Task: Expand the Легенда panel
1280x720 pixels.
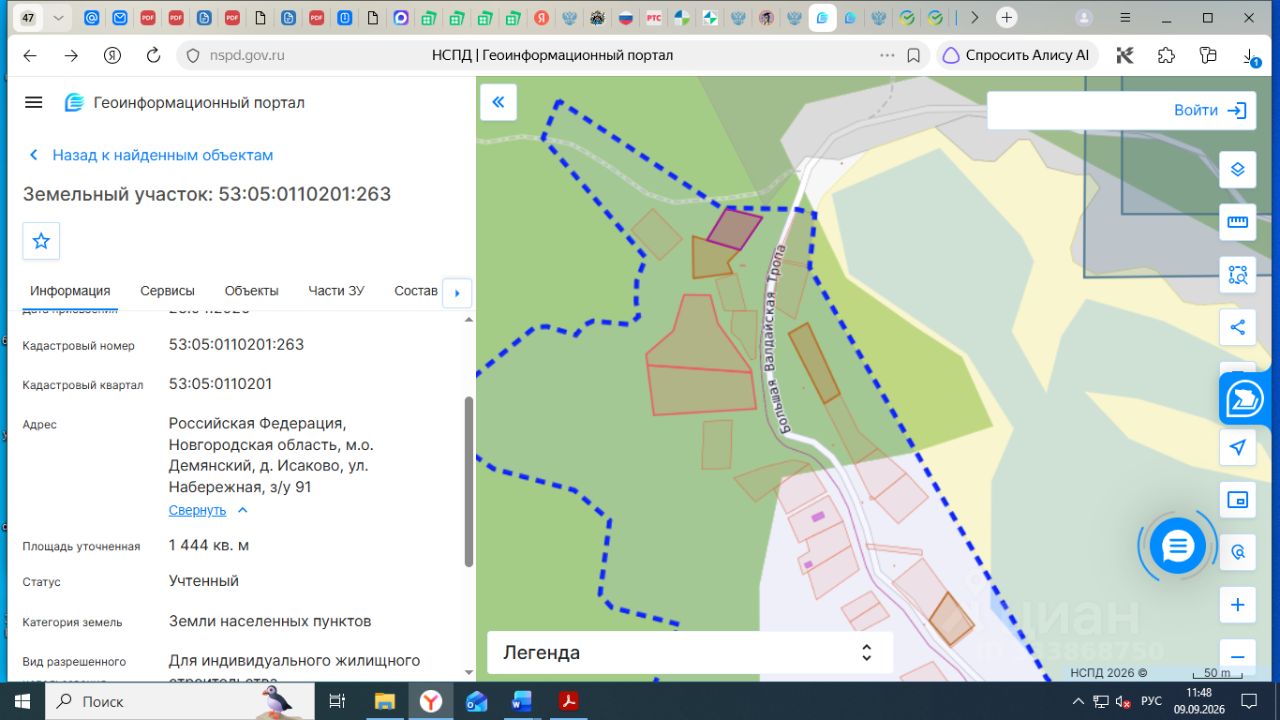Action: click(x=685, y=653)
